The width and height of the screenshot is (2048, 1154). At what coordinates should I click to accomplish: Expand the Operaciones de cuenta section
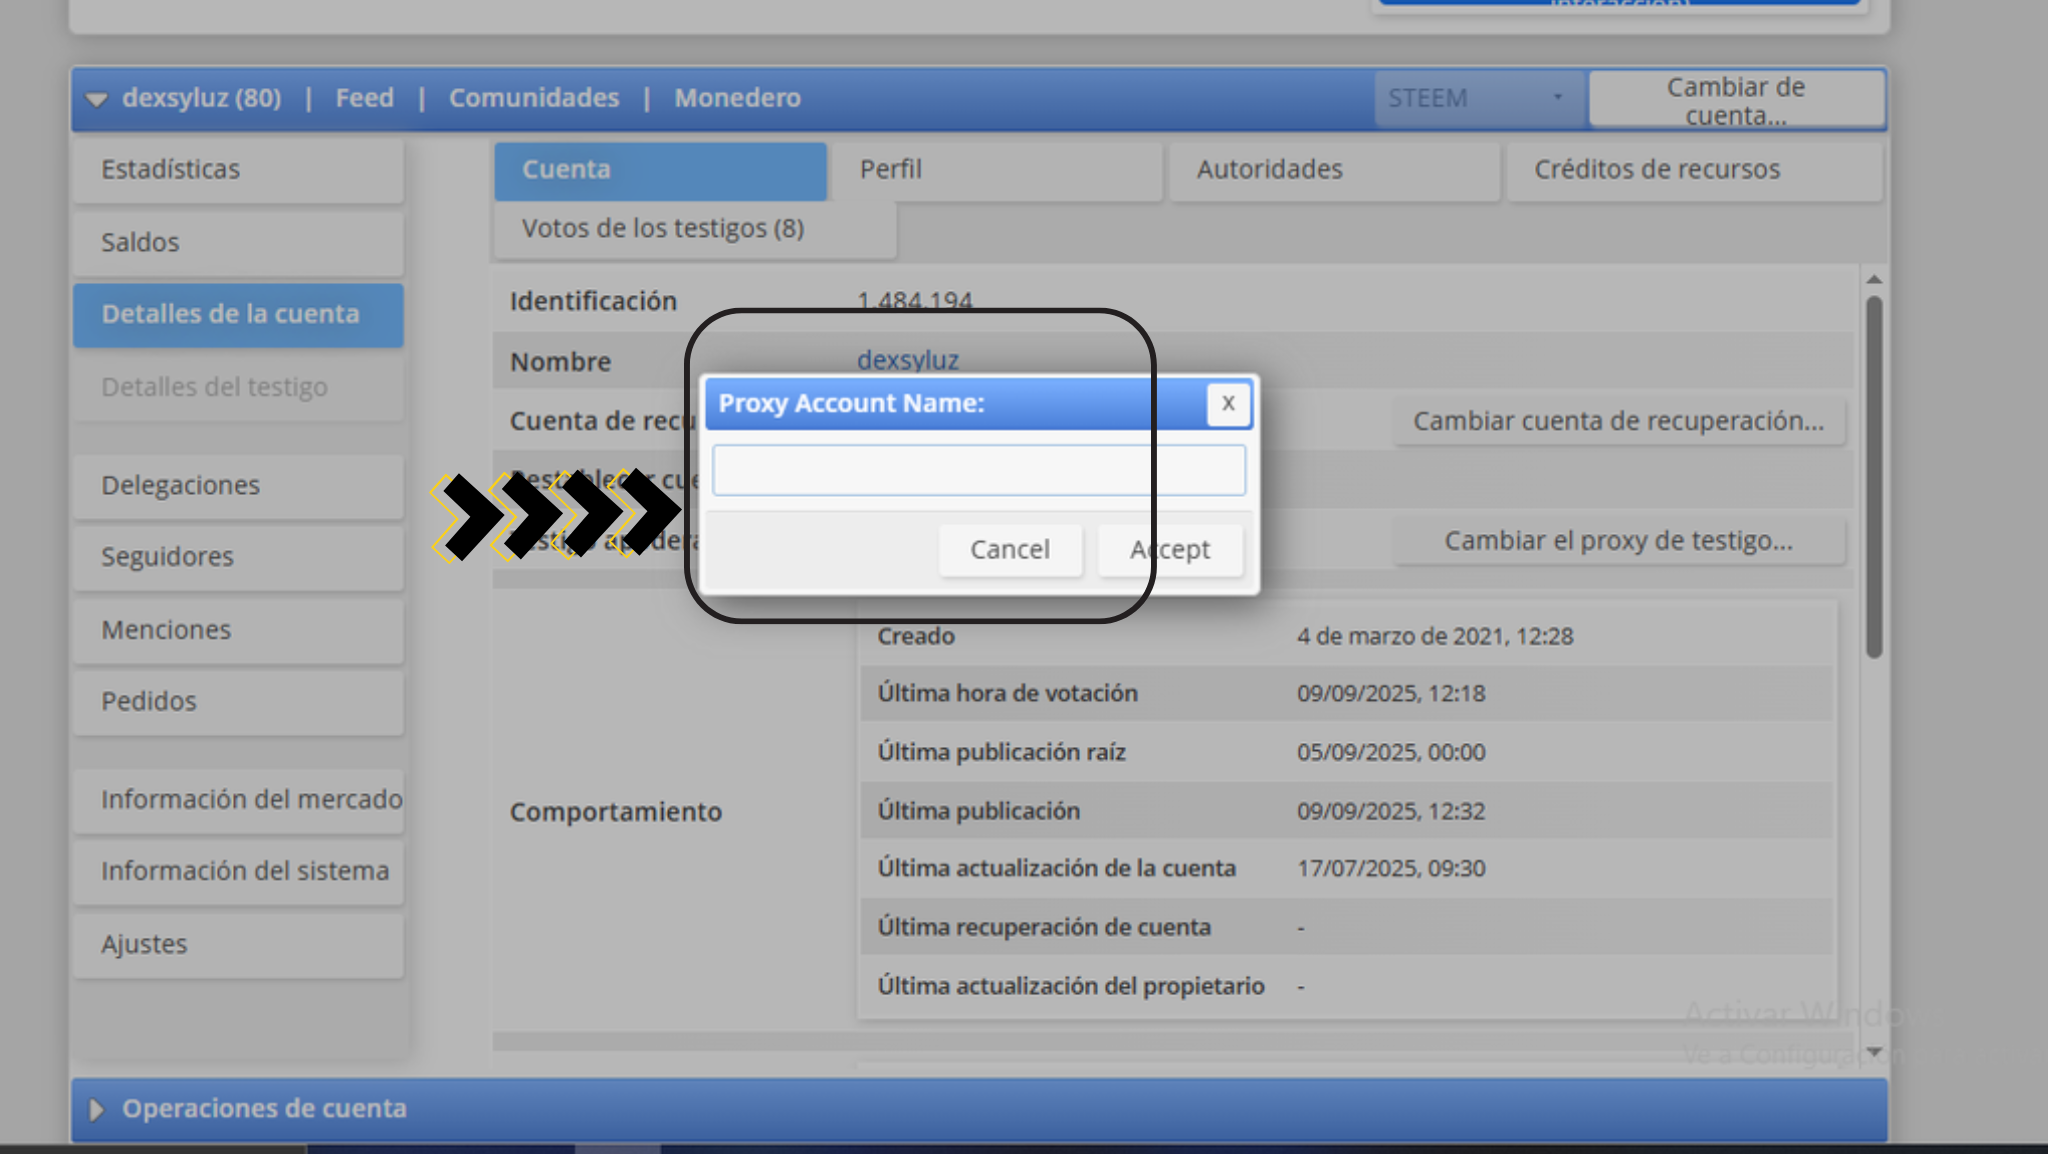pyautogui.click(x=96, y=1110)
